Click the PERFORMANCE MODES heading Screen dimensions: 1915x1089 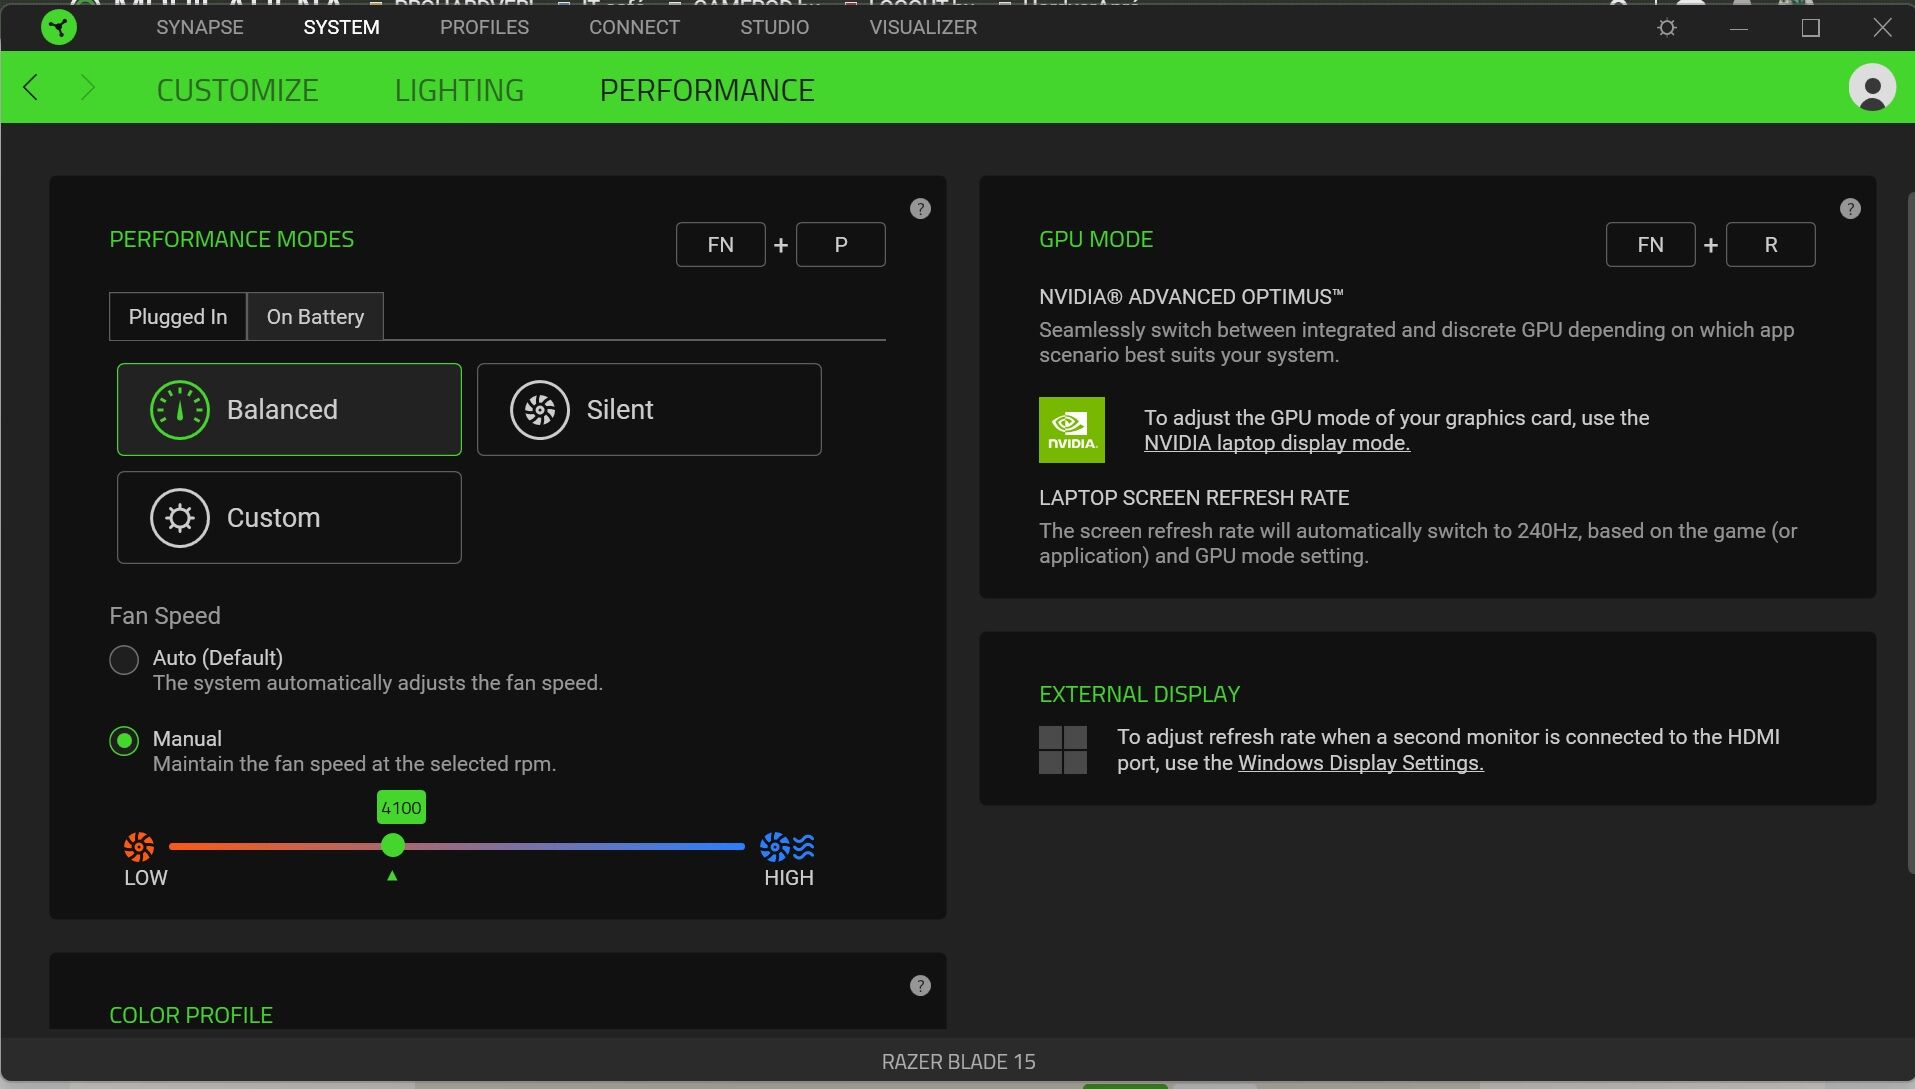pos(231,240)
